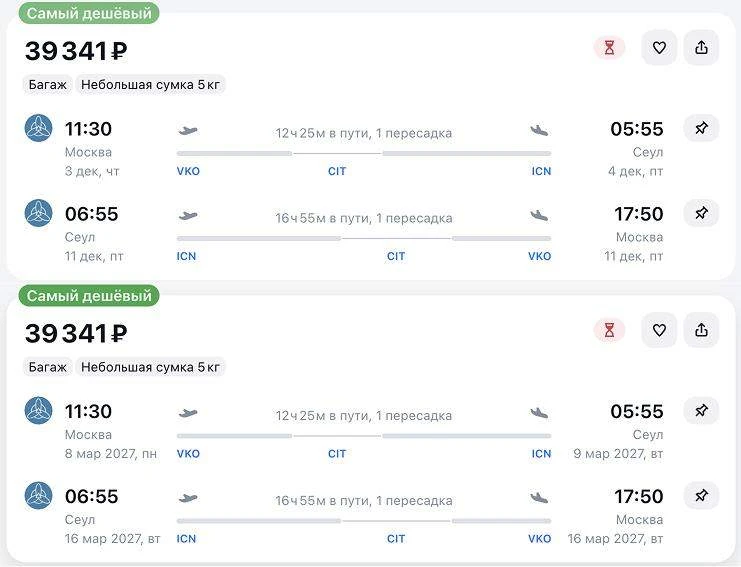Select Багаж tag on first ticket
Screen dimensions: 741x567
pyautogui.click(x=48, y=85)
